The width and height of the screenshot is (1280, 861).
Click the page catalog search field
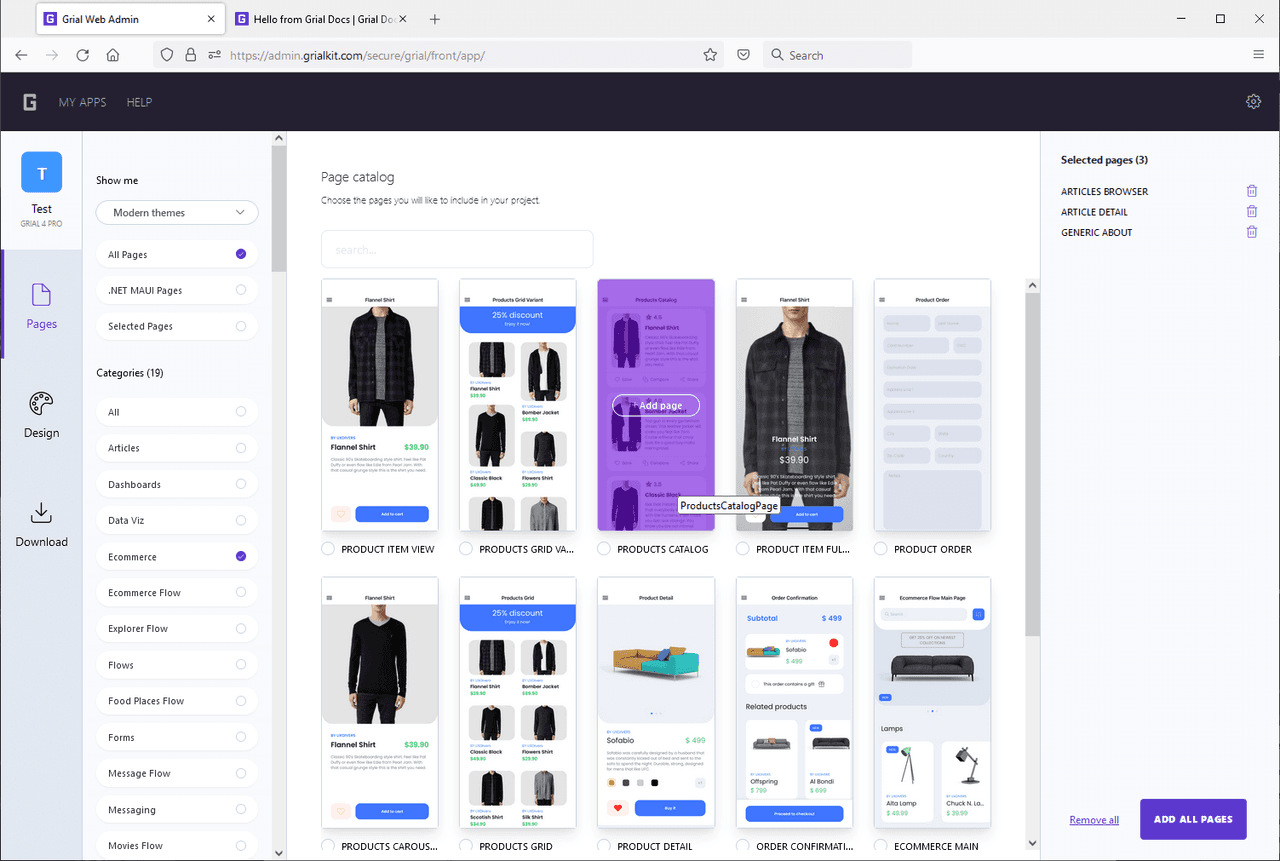coord(457,249)
